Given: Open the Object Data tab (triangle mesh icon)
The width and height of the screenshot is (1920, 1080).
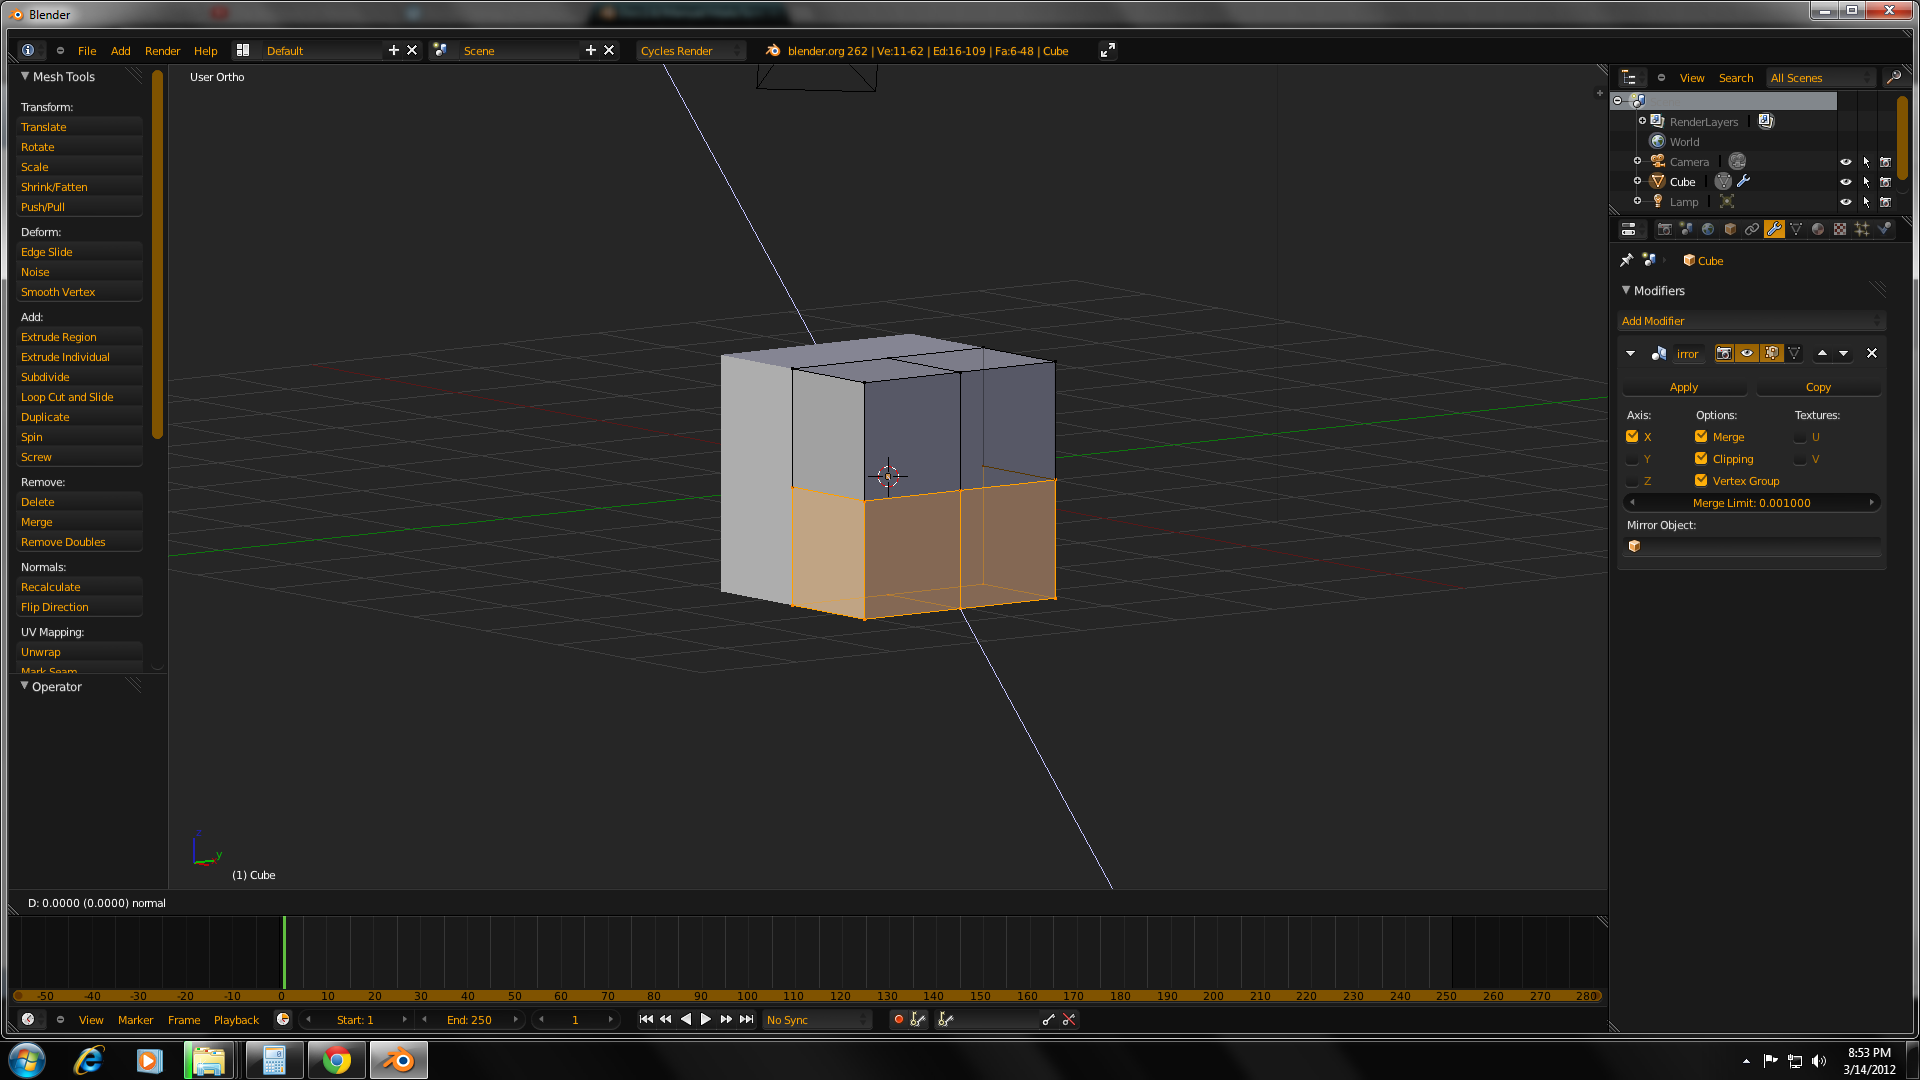Looking at the screenshot, I should [1796, 229].
